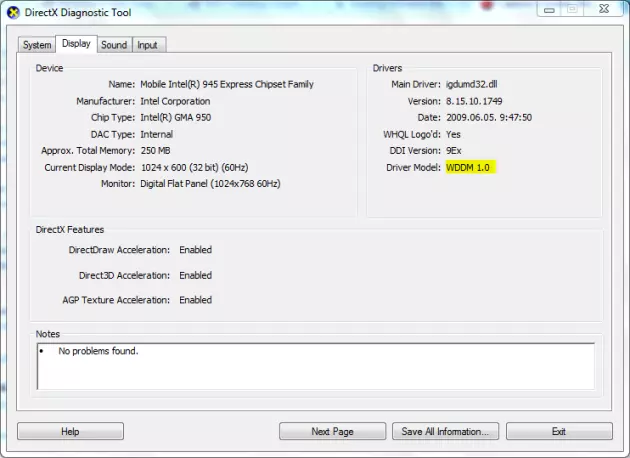
Task: Click the Device group heading
Action: click(x=49, y=68)
